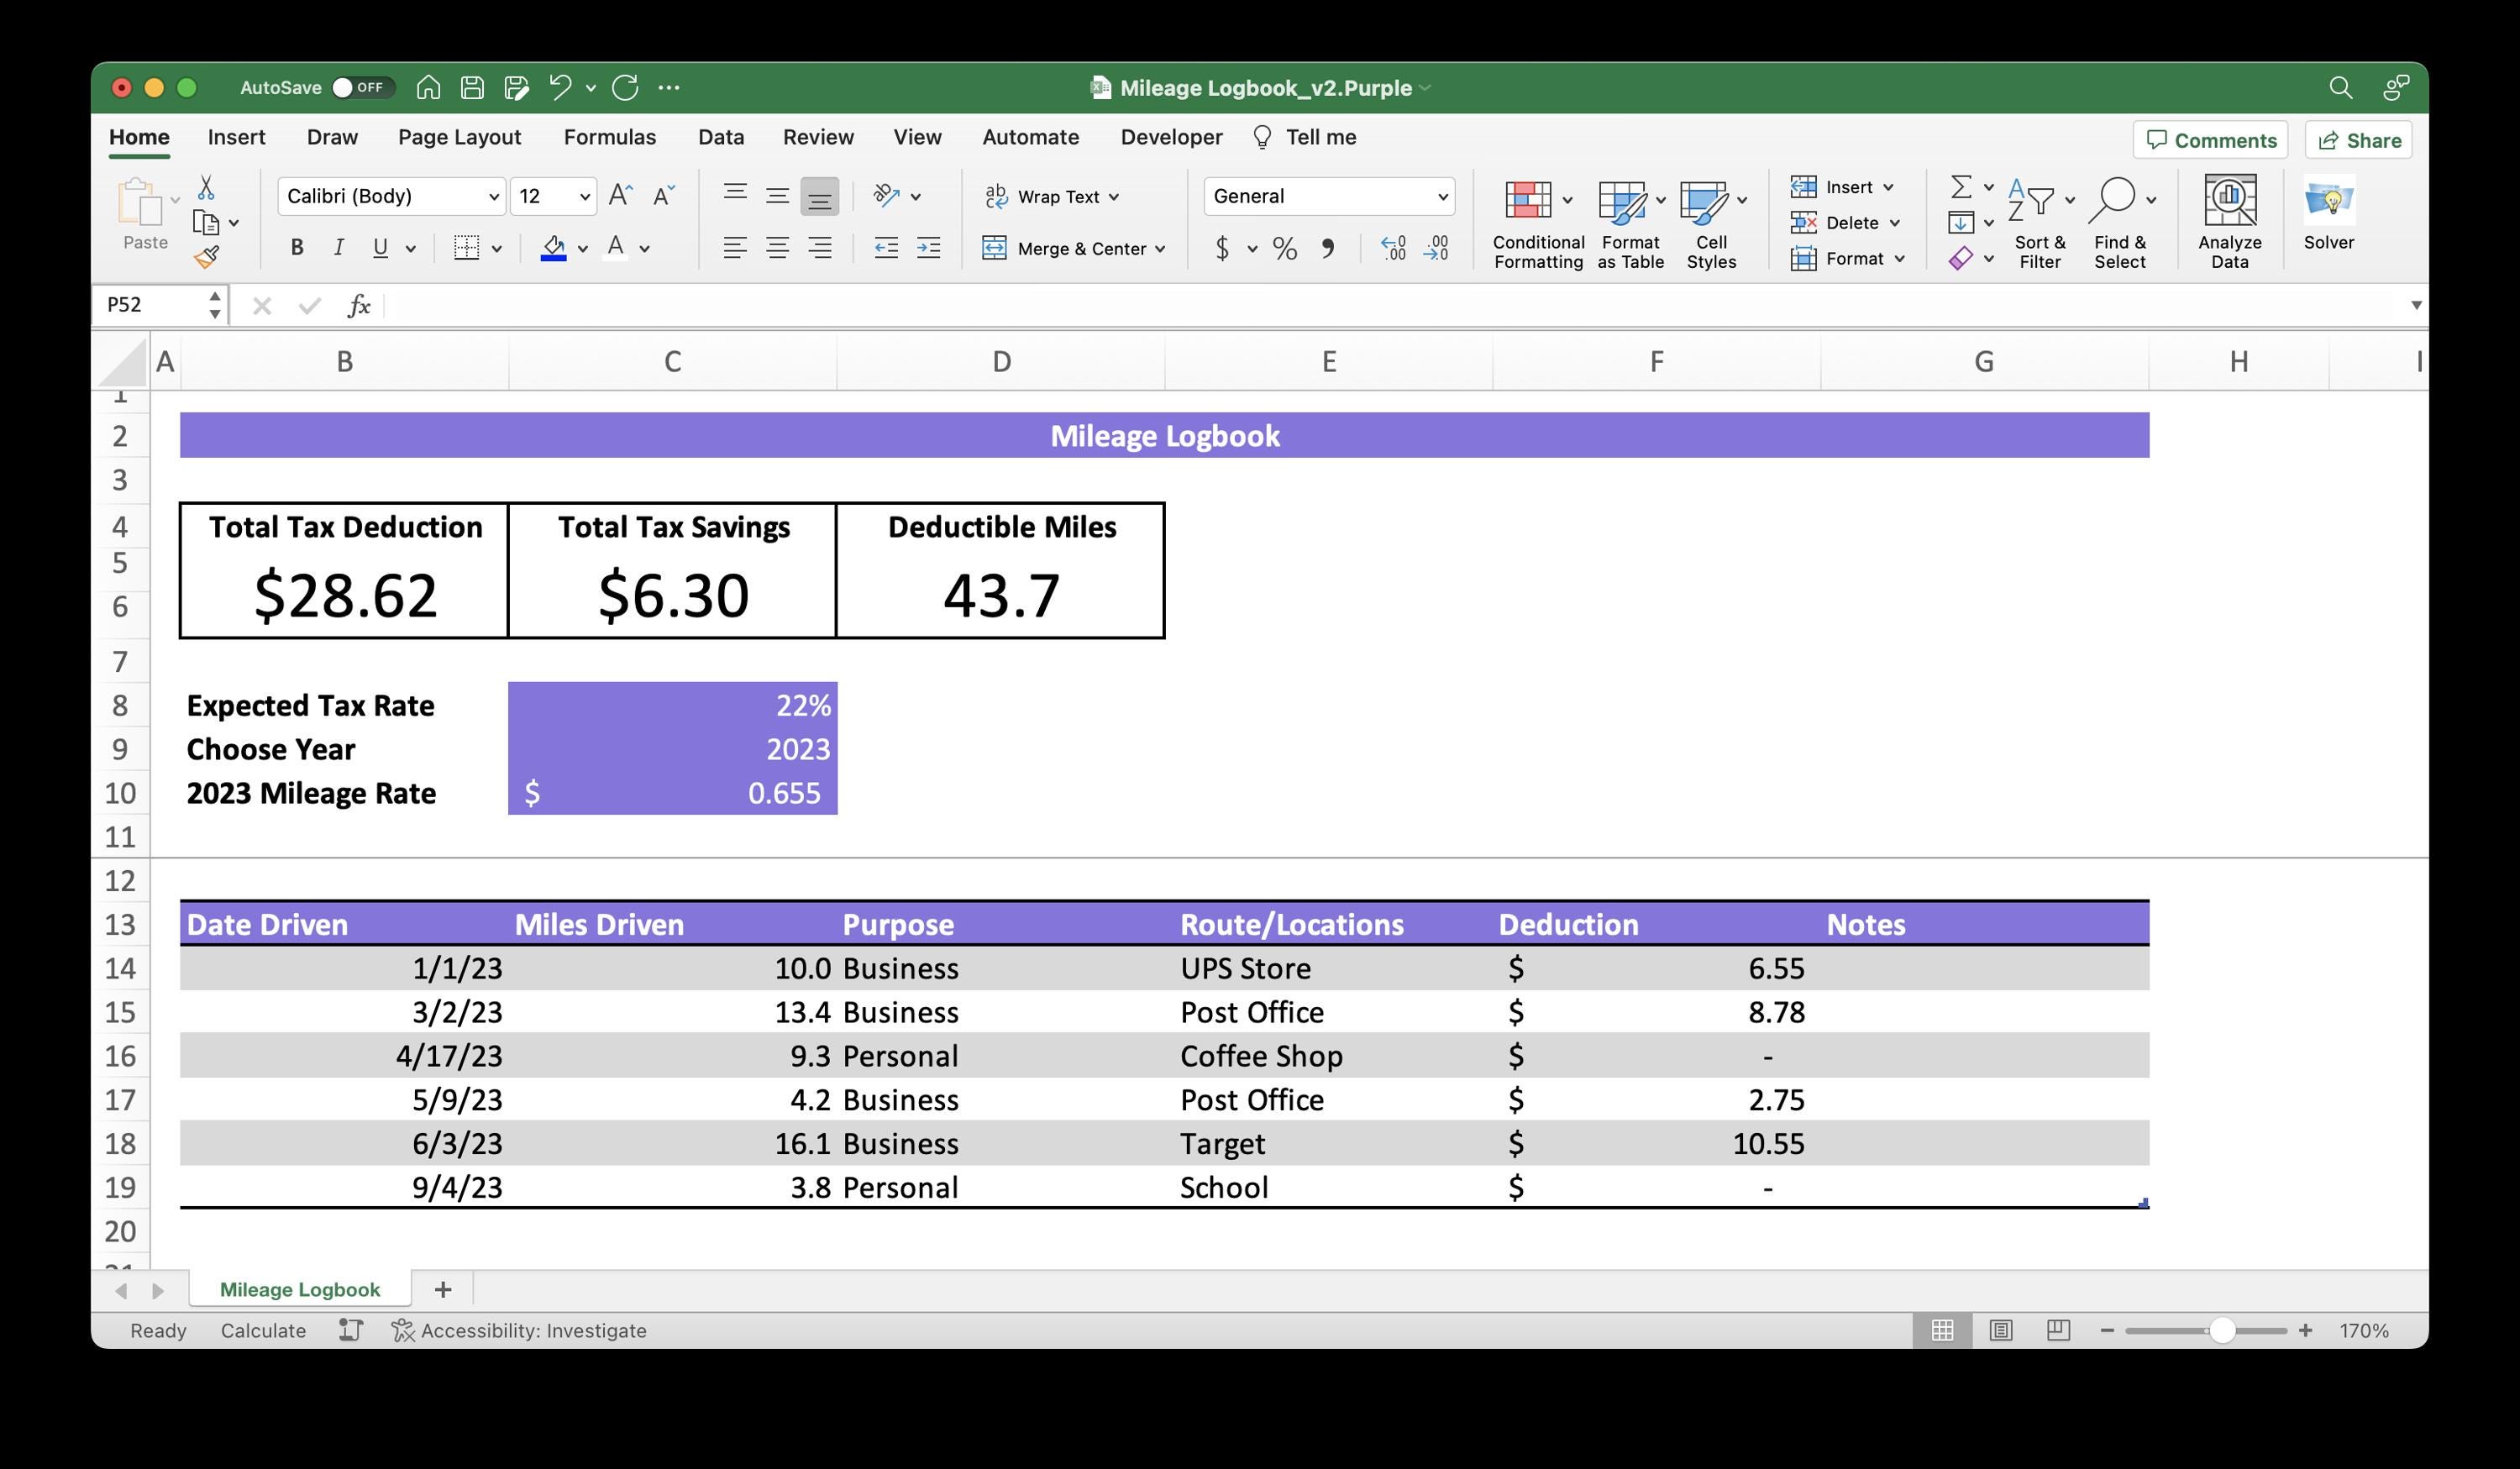
Task: Click the AutoSum sigma icon
Action: click(x=1961, y=187)
